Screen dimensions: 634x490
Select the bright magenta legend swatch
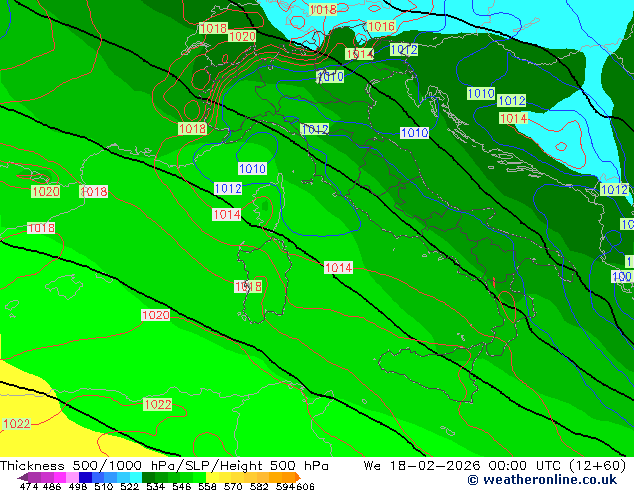coord(60,477)
